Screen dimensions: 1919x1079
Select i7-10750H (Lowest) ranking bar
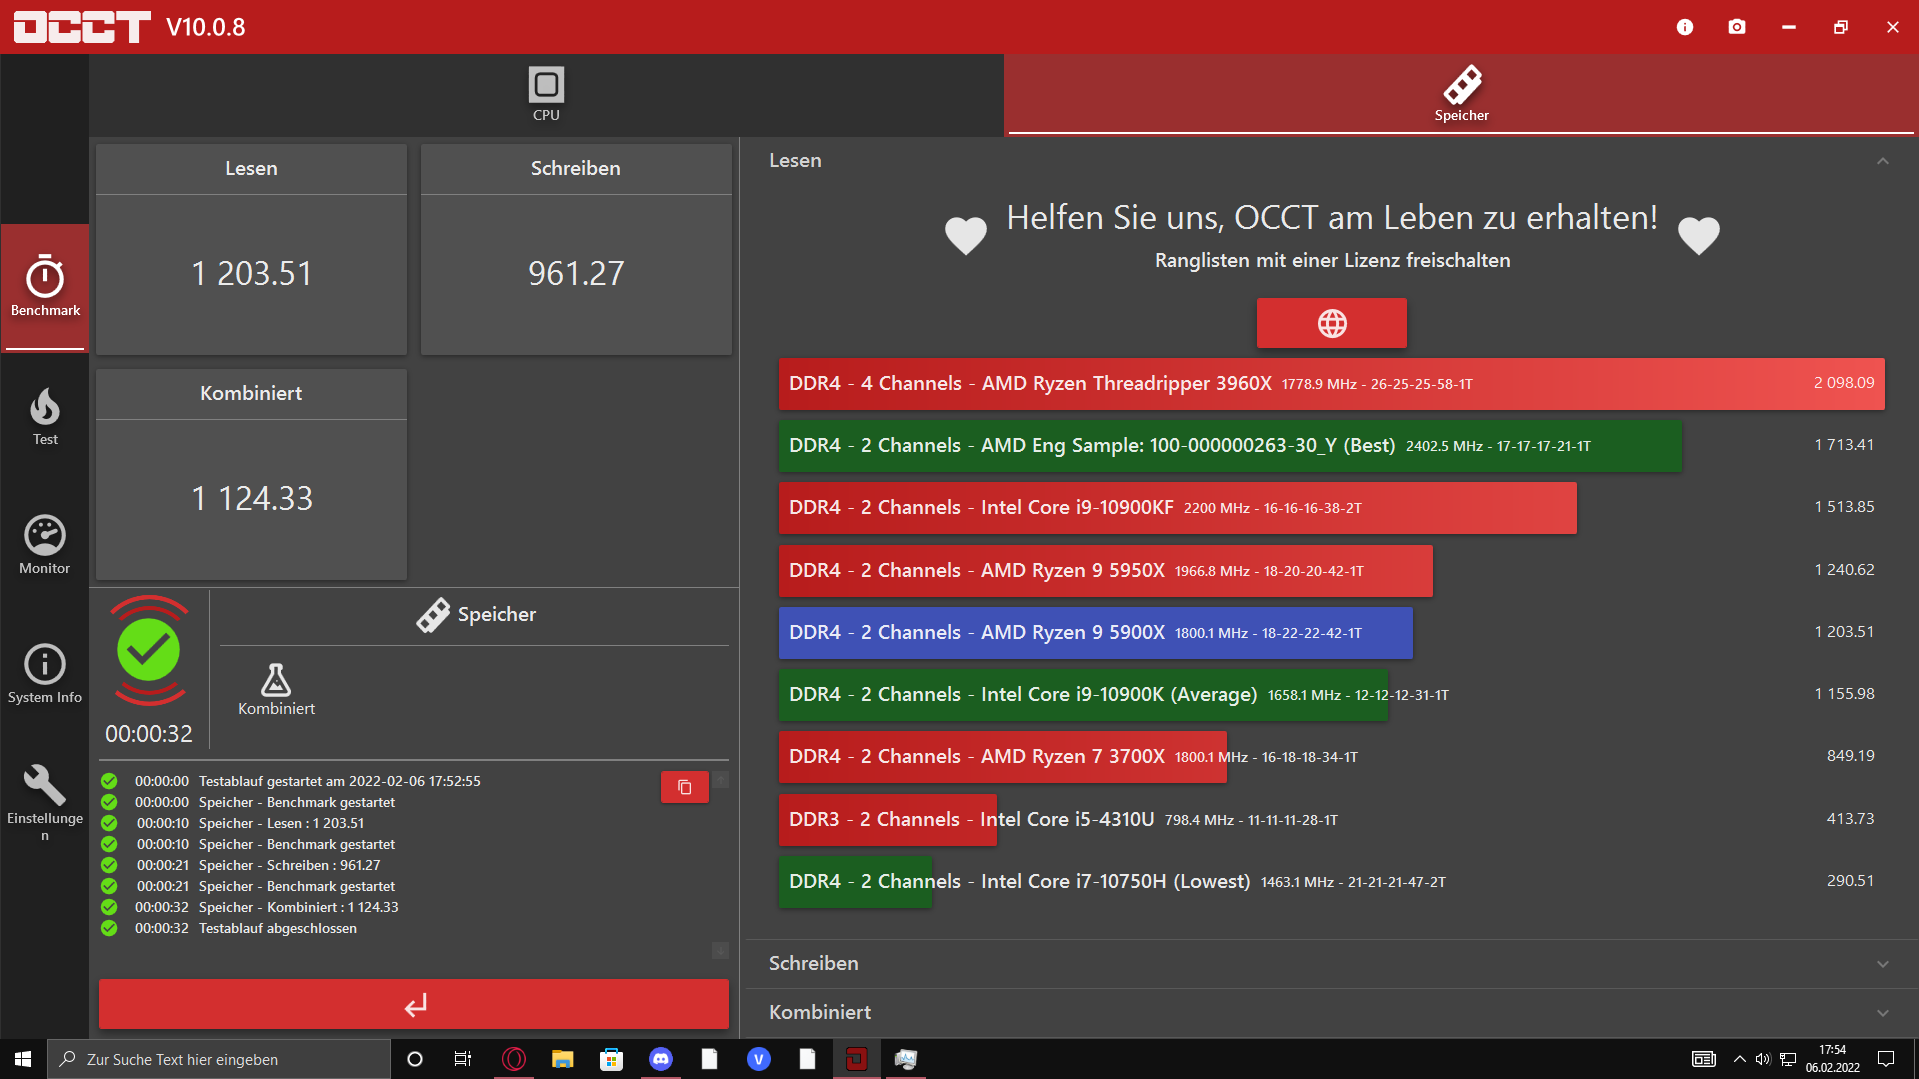[x=855, y=882]
